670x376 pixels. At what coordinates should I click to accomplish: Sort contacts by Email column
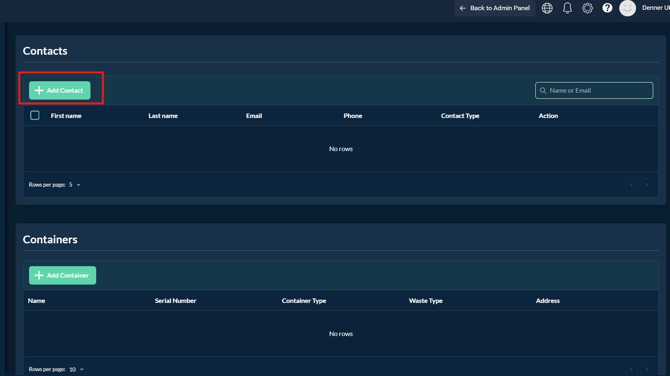254,116
